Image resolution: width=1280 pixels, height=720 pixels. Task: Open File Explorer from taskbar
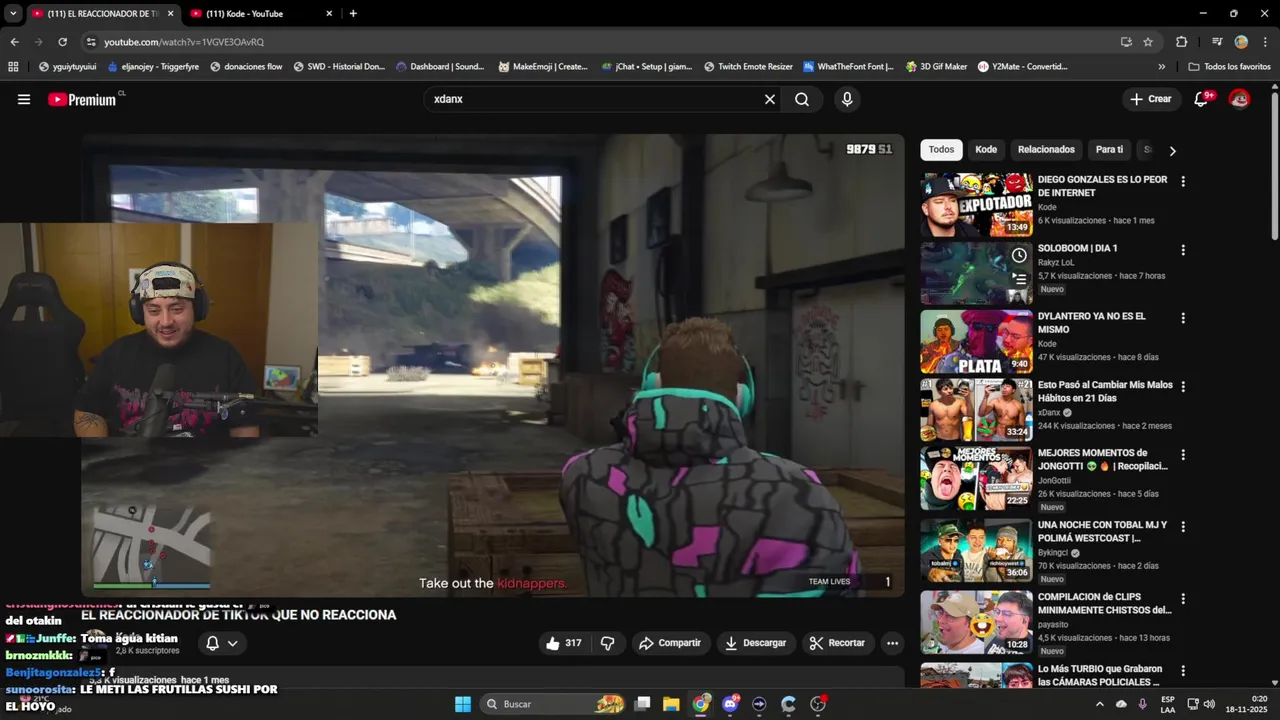point(671,704)
